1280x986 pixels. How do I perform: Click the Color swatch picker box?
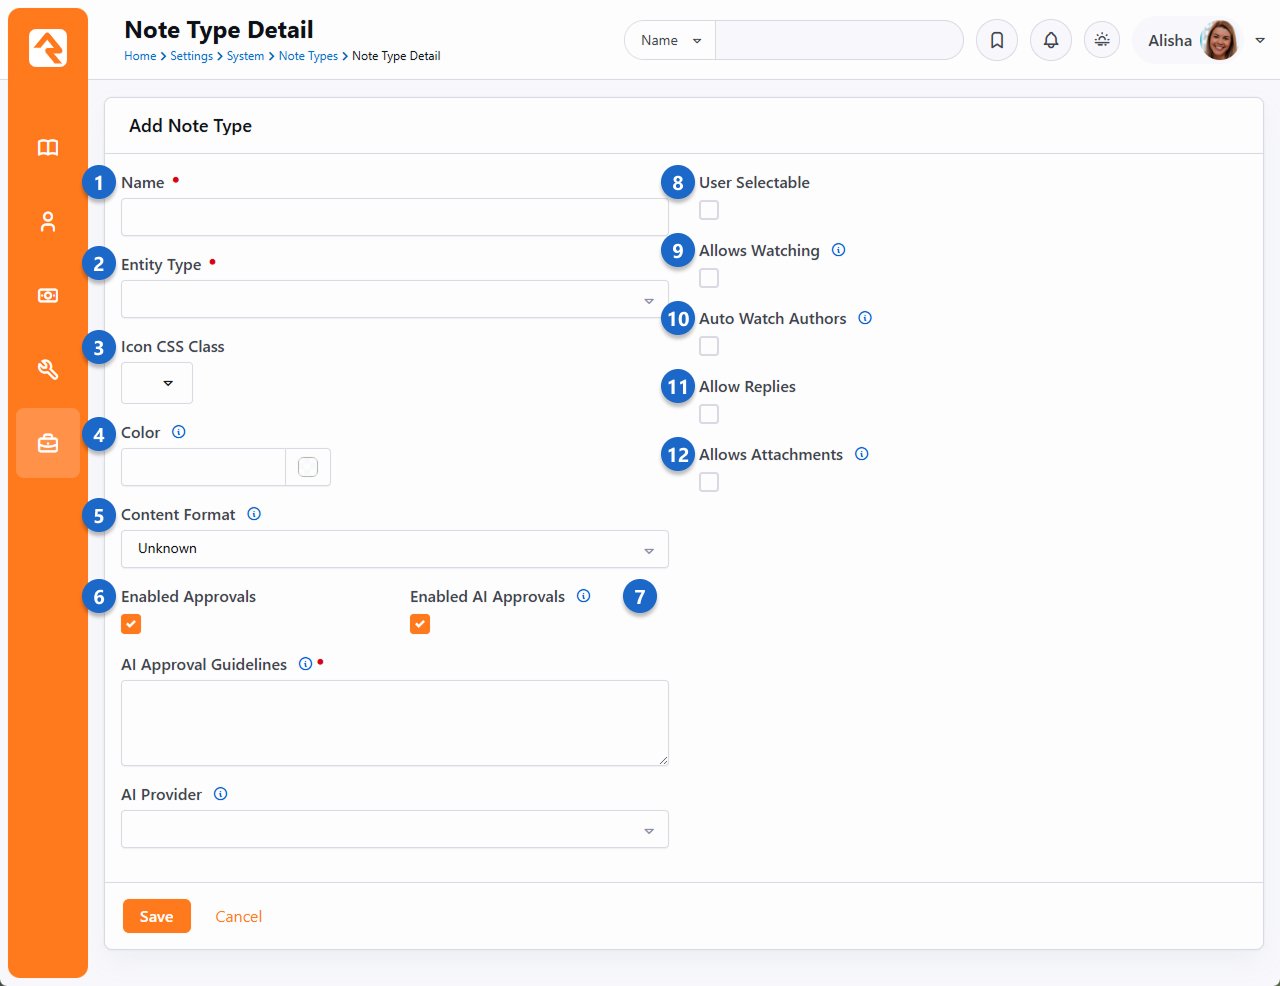(308, 467)
